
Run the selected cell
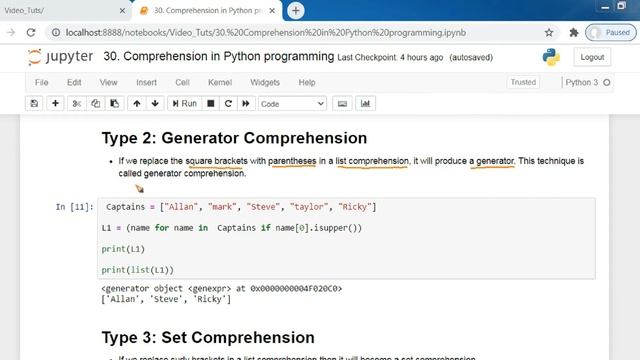pos(184,104)
